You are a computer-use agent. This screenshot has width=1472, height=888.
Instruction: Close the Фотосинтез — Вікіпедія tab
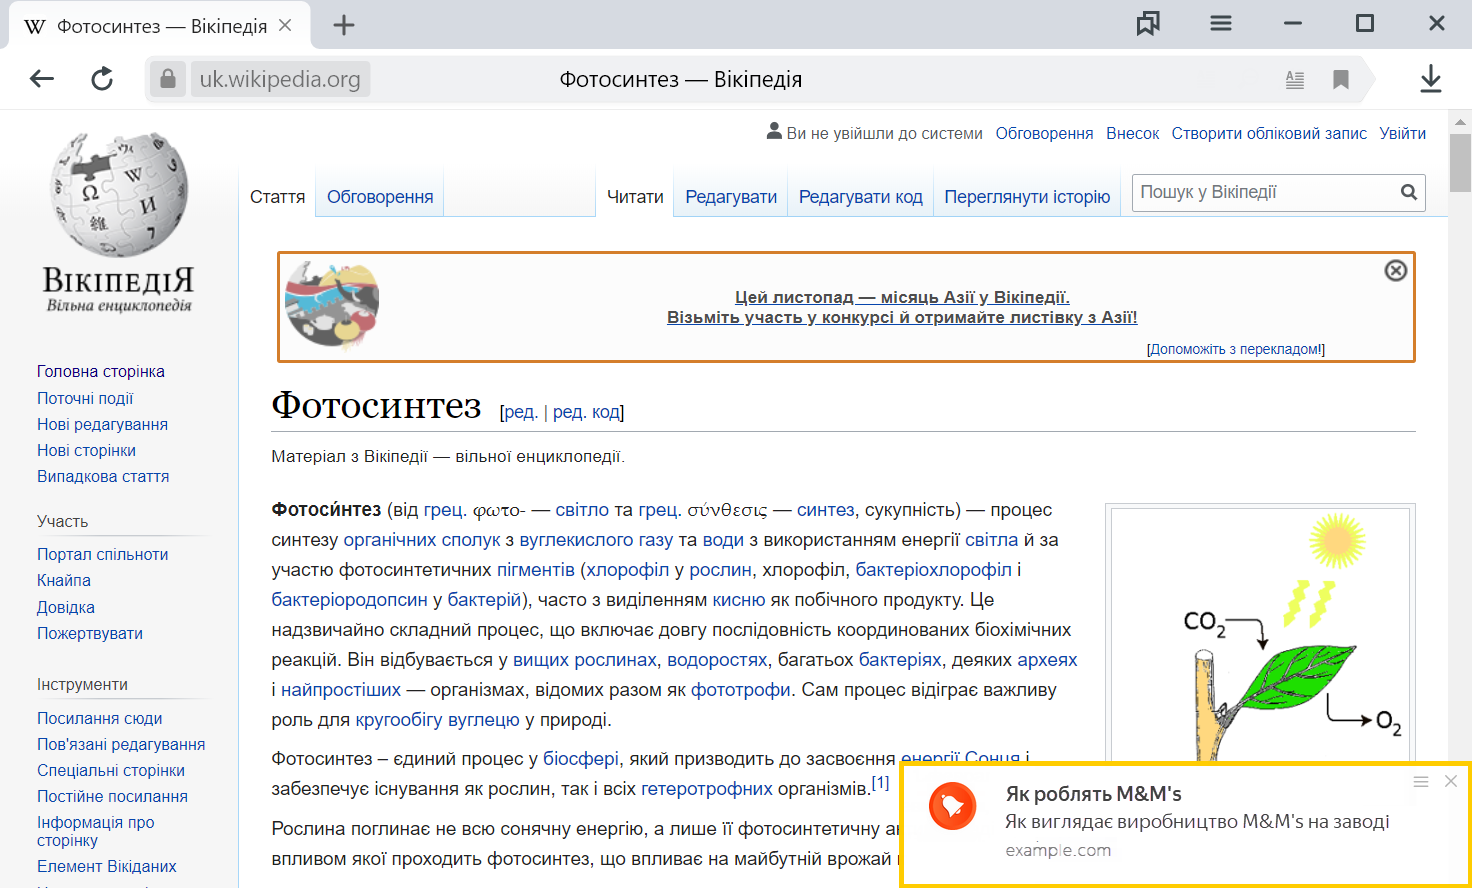pos(285,25)
